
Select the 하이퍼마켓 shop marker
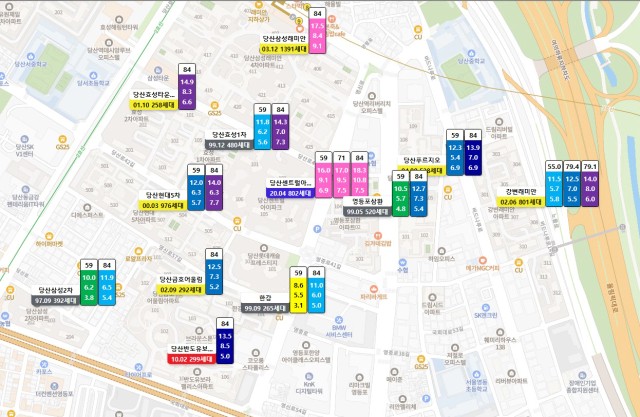[49, 236]
